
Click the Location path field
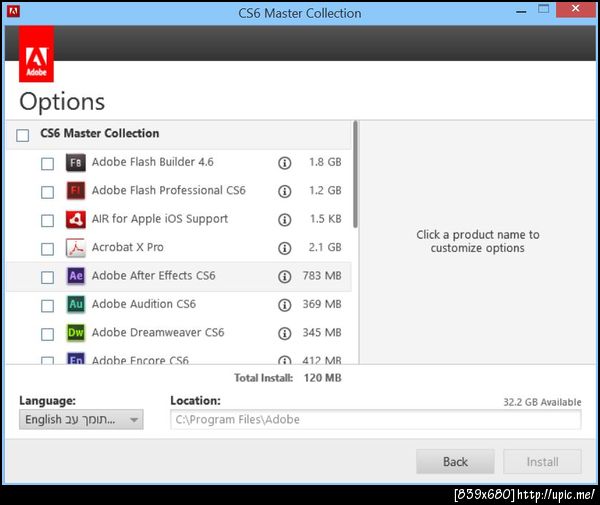375,419
